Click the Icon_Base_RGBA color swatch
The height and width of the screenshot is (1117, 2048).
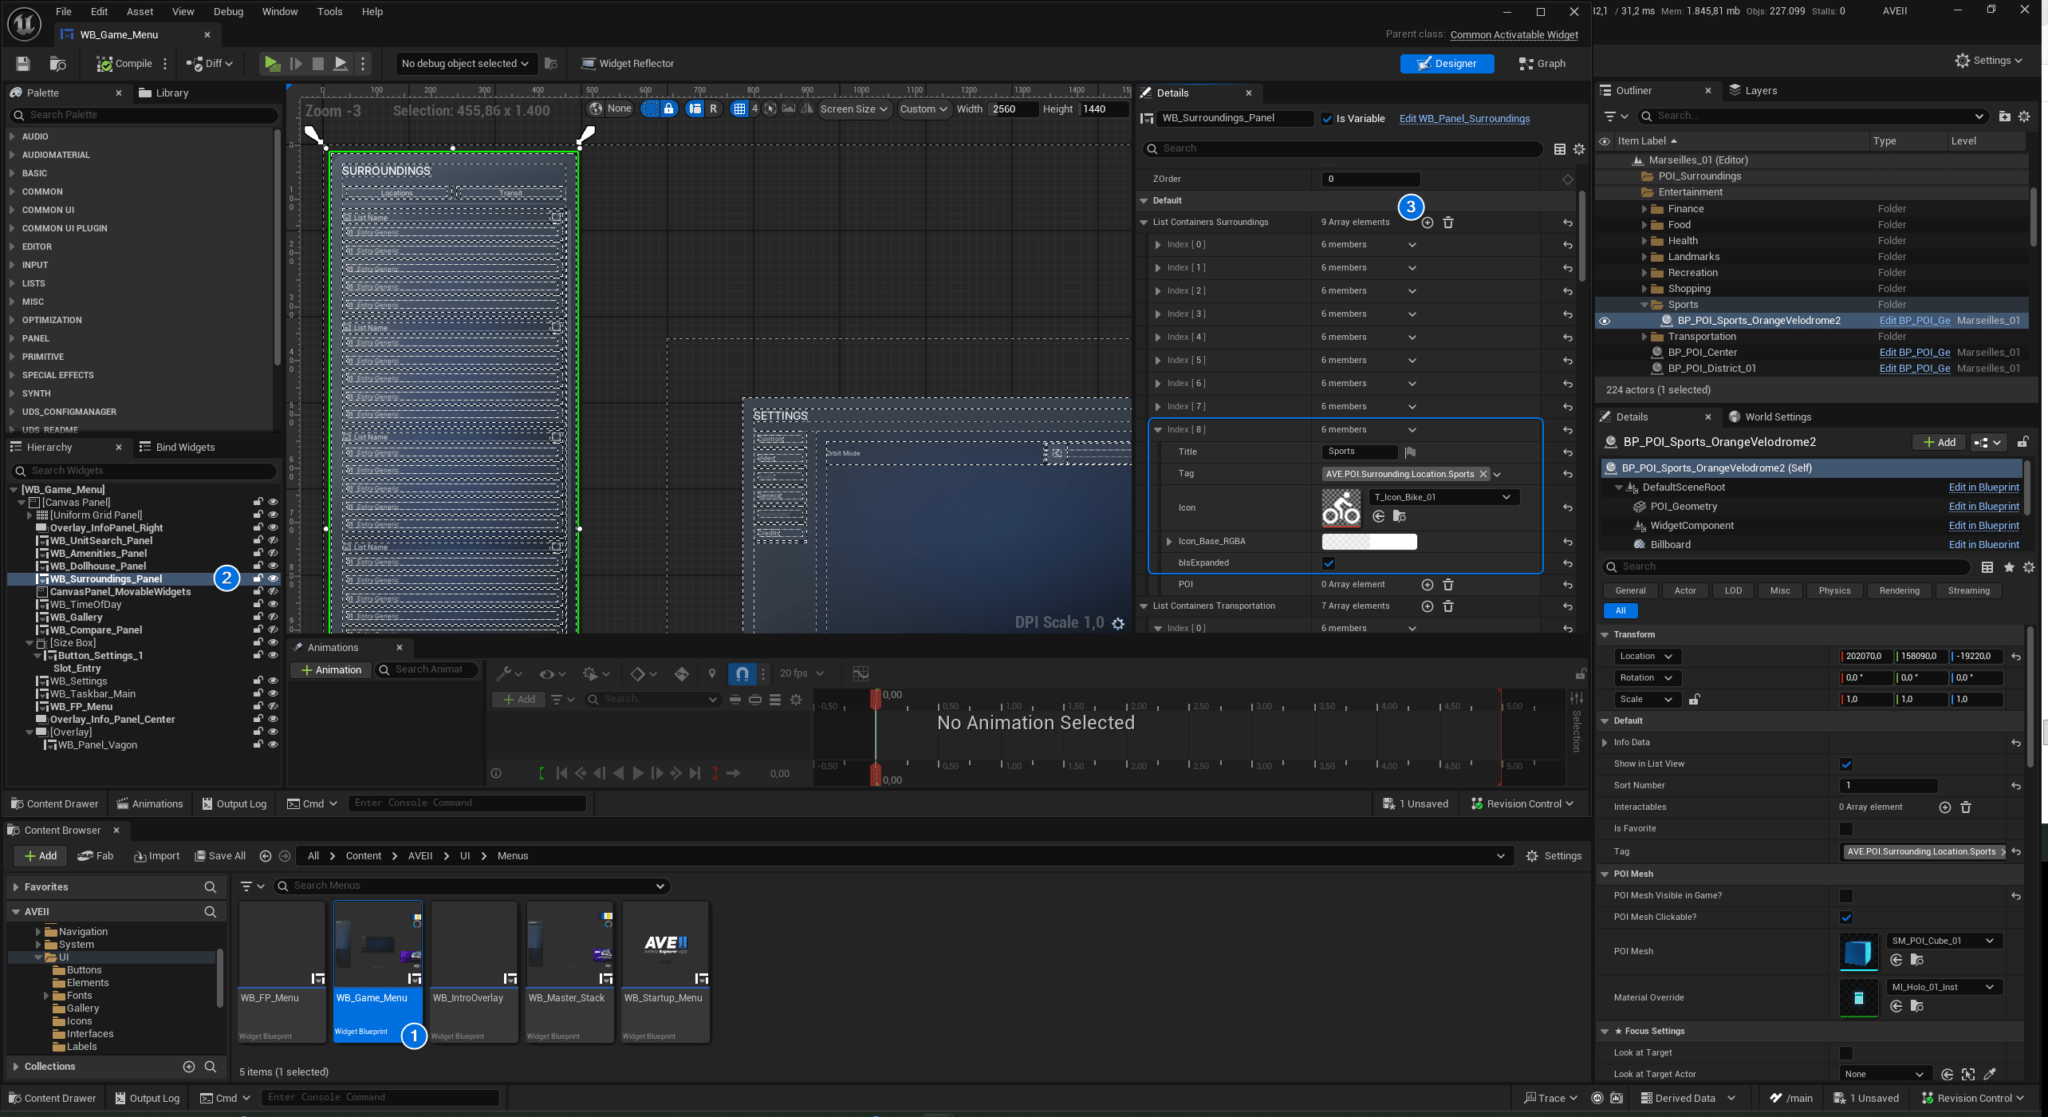point(1369,541)
